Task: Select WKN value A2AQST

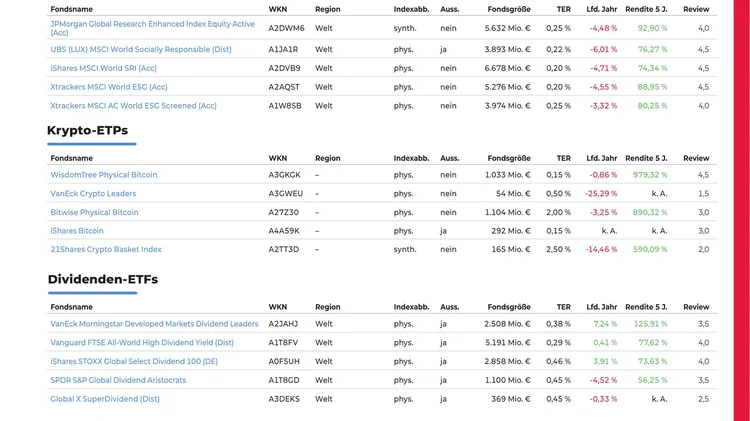Action: [x=284, y=87]
